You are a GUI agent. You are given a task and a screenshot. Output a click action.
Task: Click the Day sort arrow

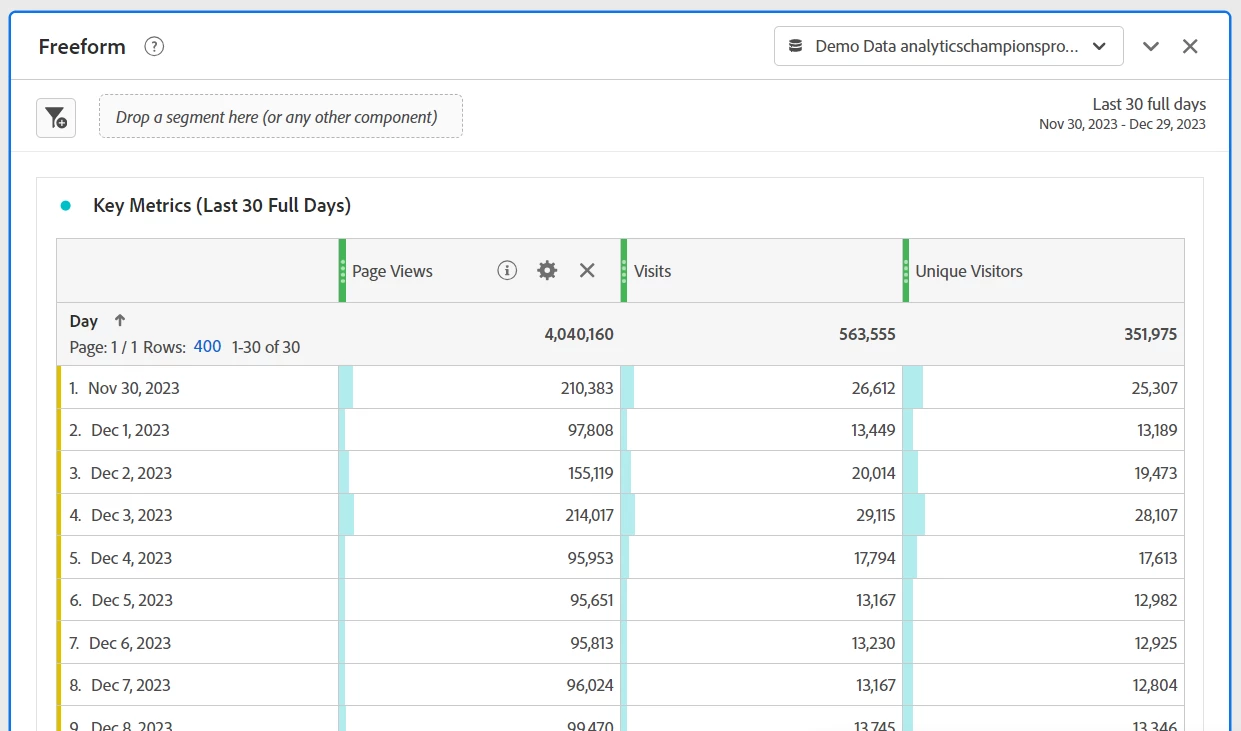click(x=120, y=321)
